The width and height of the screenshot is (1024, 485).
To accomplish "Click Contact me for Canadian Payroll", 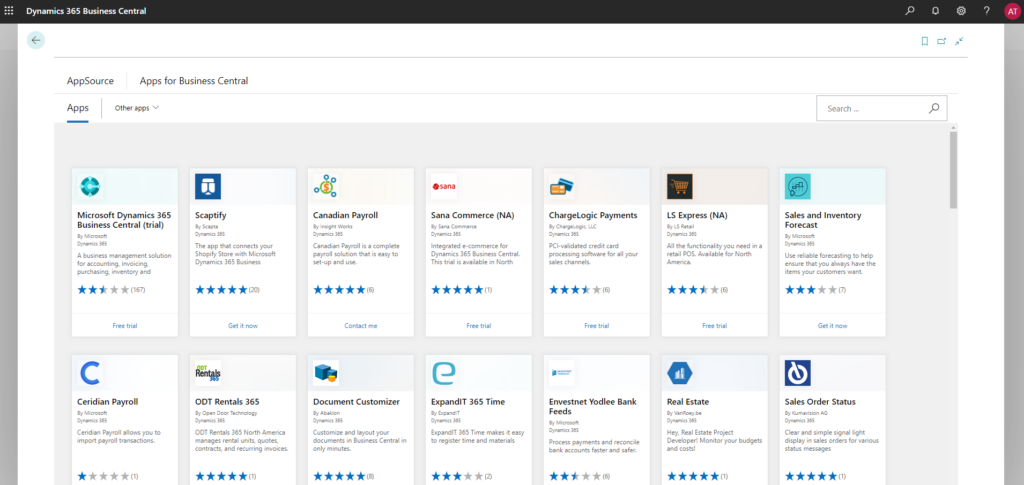I will point(360,325).
